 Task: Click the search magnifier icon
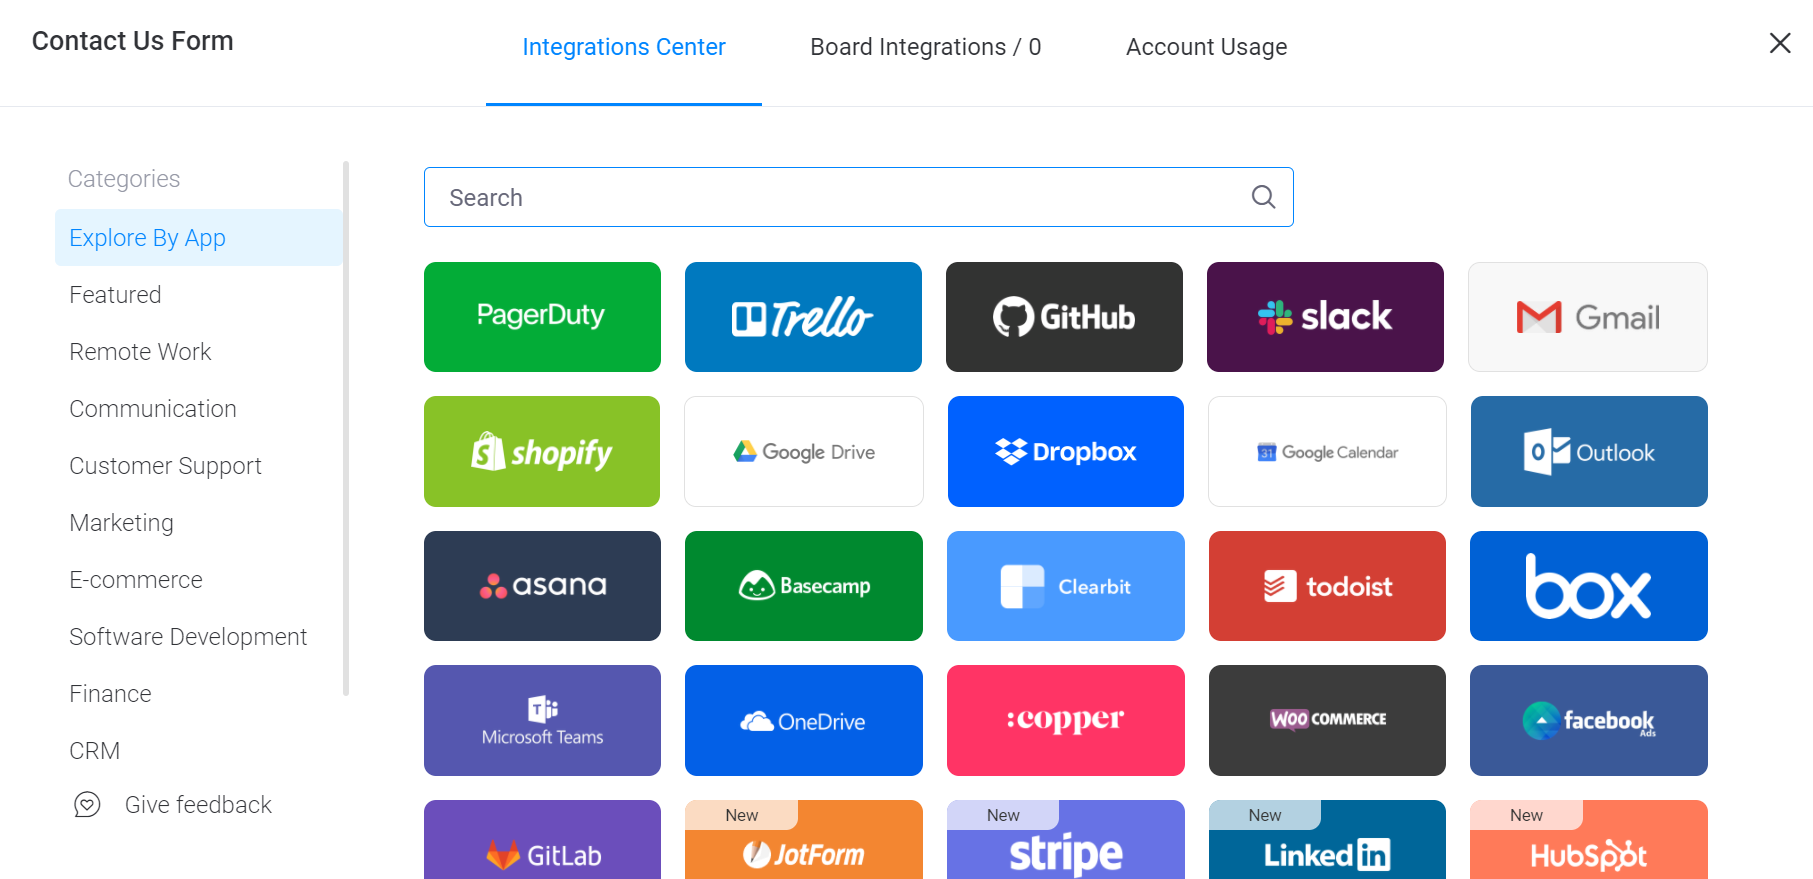[x=1264, y=197]
